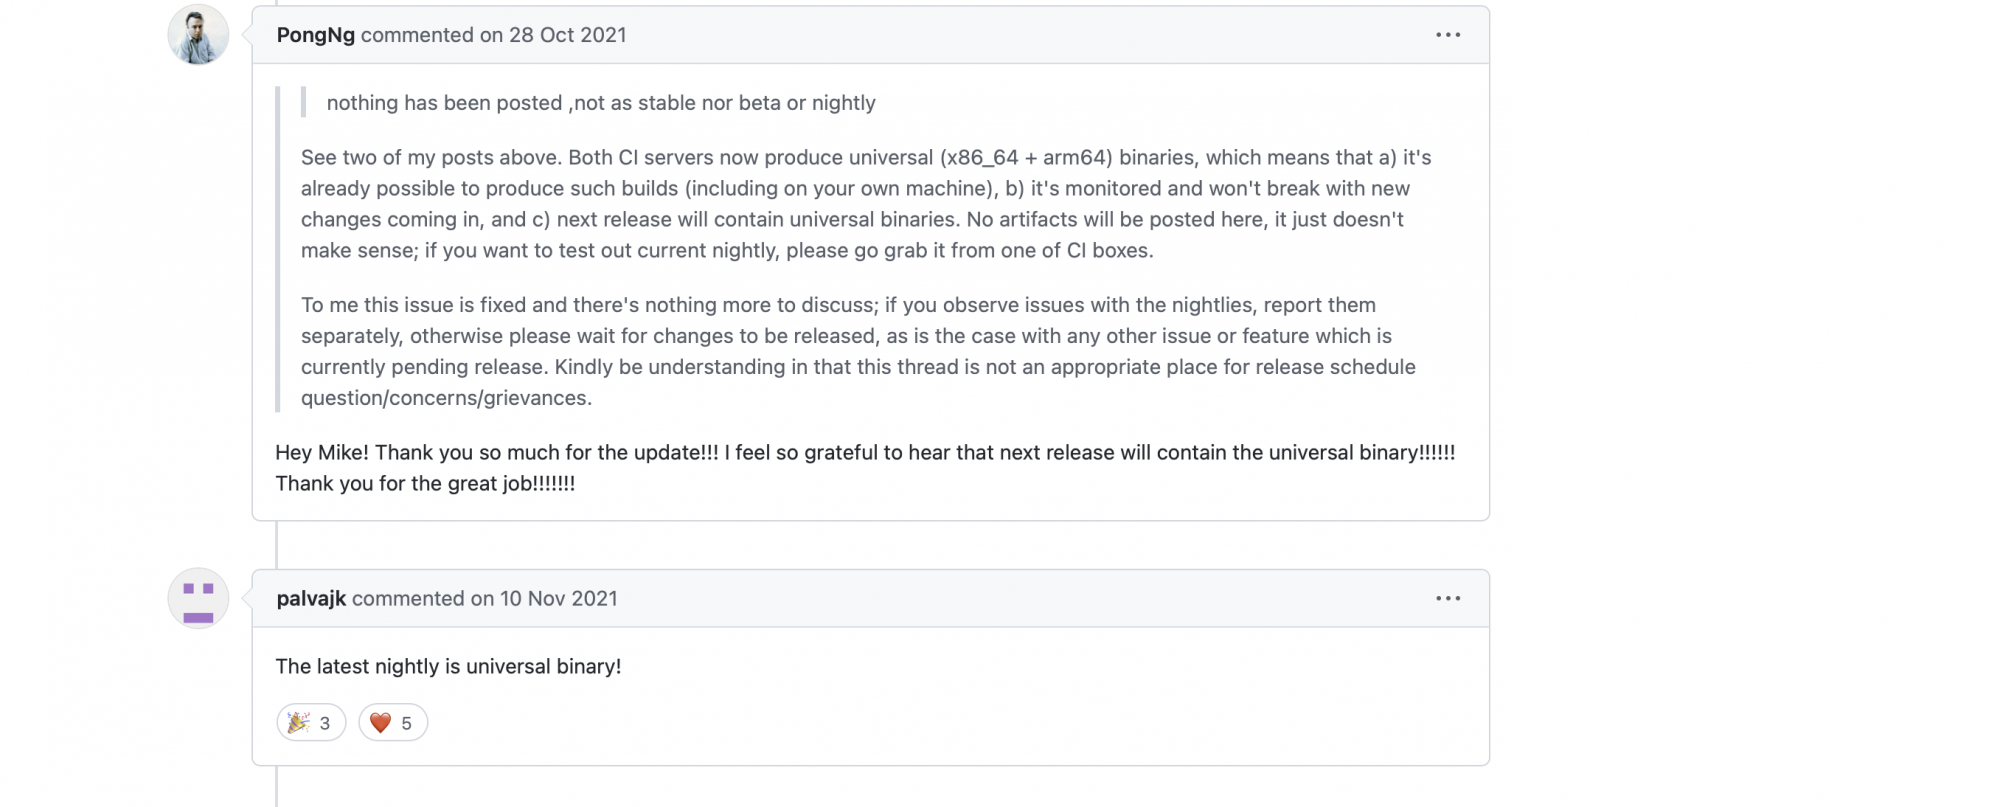The height and width of the screenshot is (807, 2000).
Task: Click the heart reaction count of 5
Action: pos(407,723)
